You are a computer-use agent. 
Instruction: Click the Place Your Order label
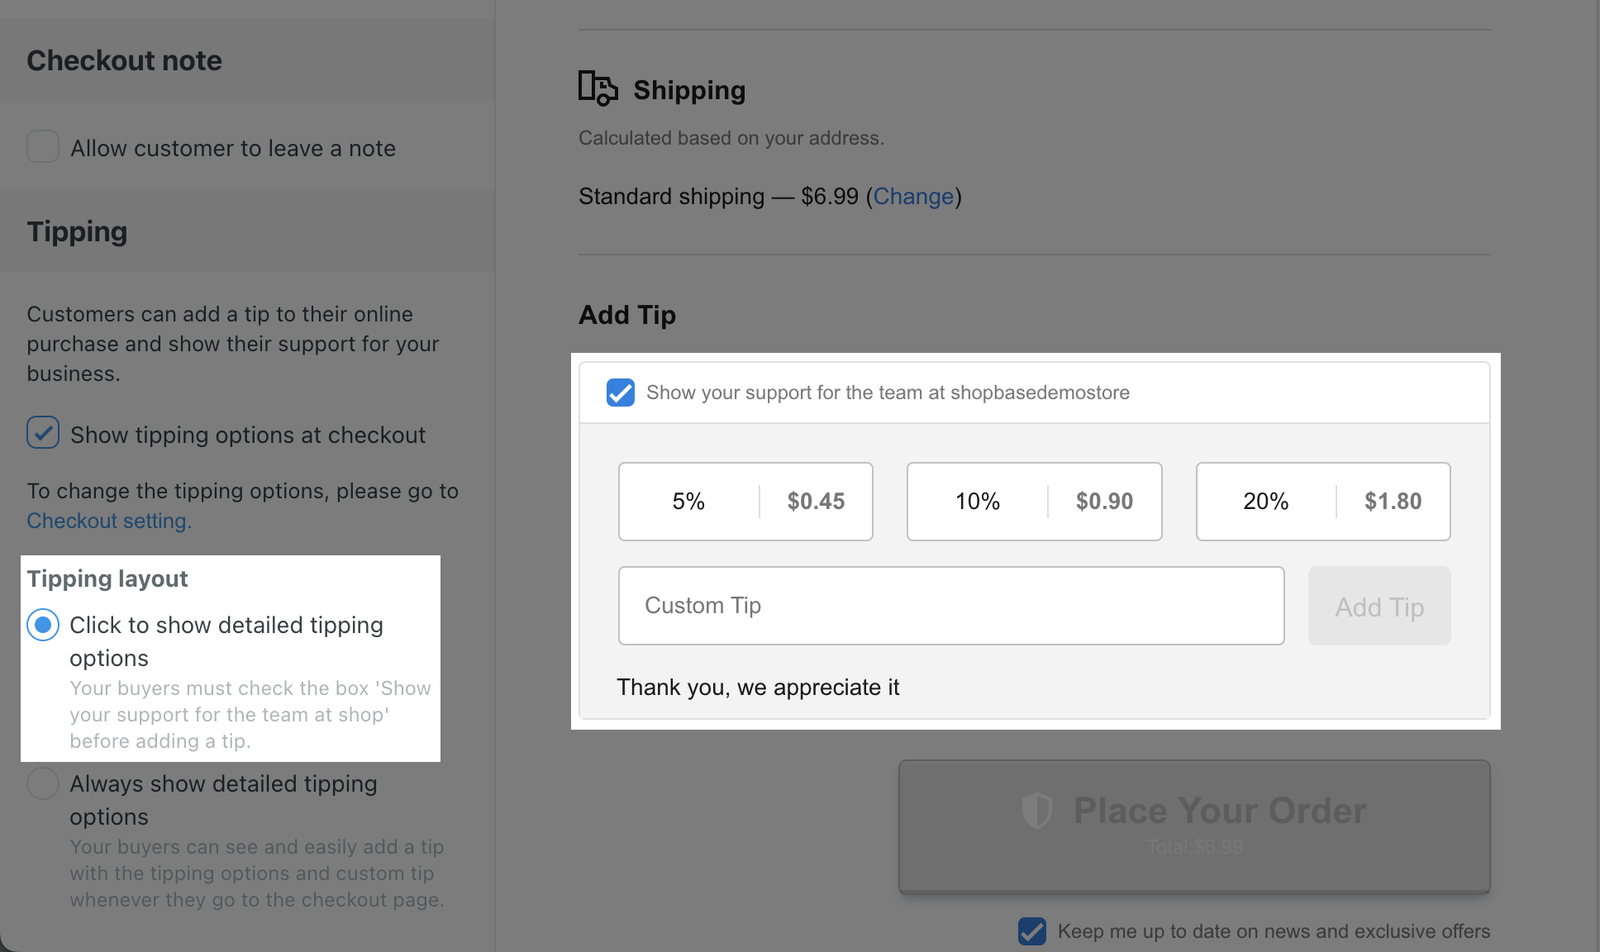1219,810
